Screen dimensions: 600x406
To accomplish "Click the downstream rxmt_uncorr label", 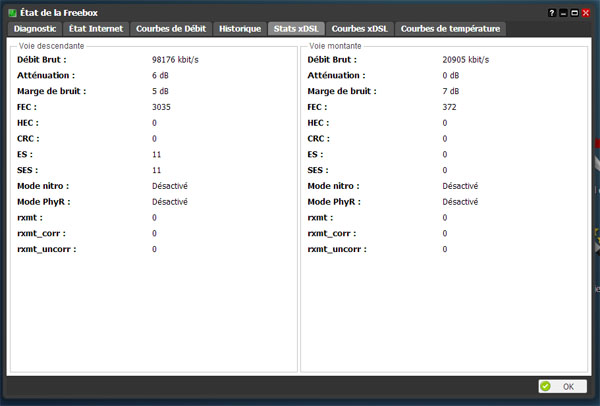I will [x=47, y=249].
